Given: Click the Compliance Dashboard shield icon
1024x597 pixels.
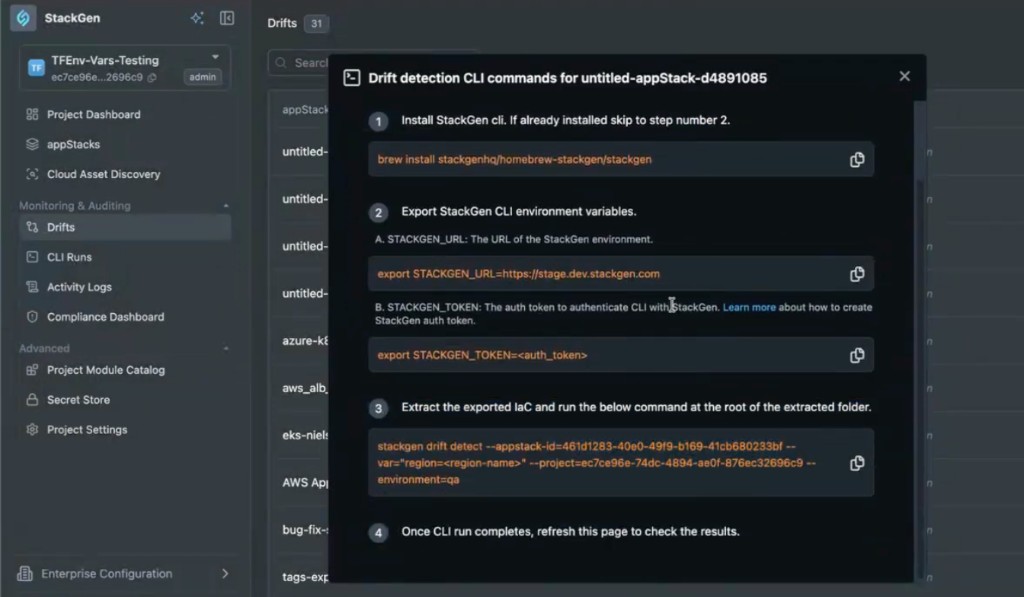Looking at the screenshot, I should (32, 317).
